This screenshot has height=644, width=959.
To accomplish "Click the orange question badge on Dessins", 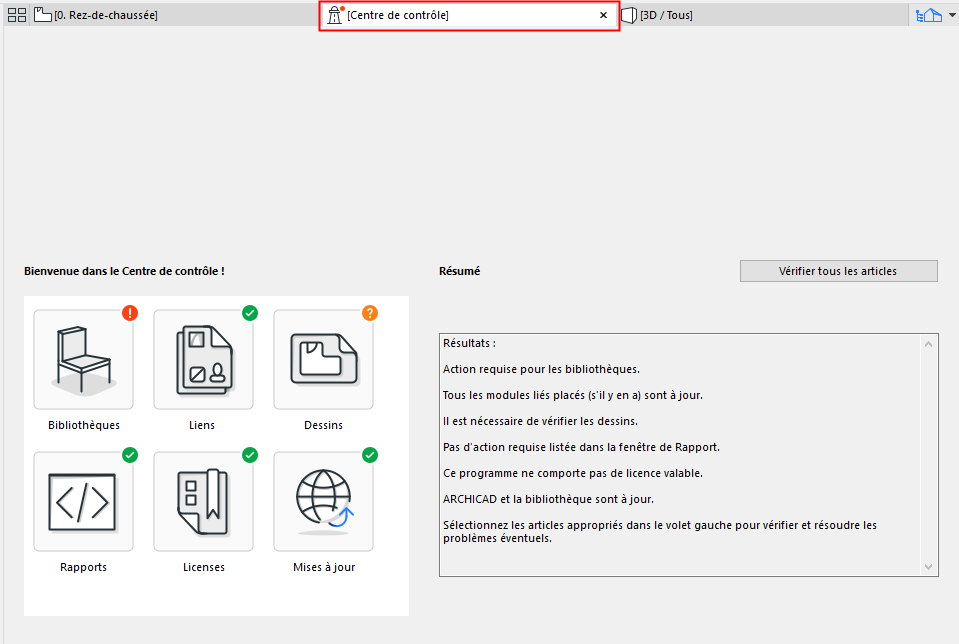I will tap(369, 313).
